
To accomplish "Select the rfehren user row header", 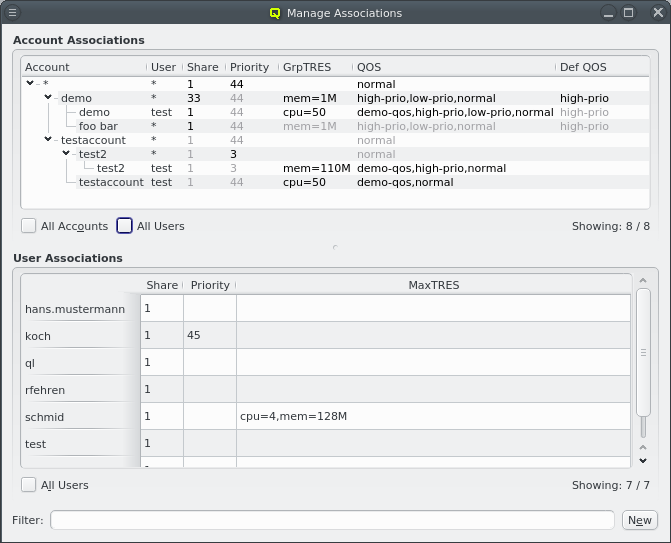I will [x=81, y=389].
